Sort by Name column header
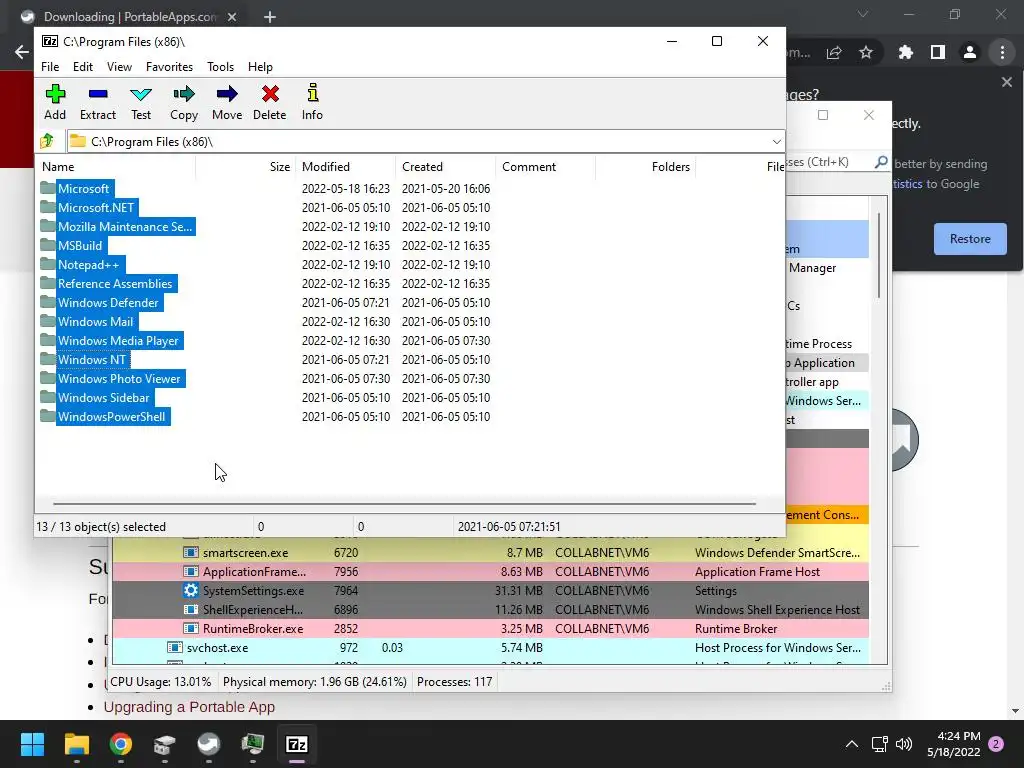 tap(116, 167)
